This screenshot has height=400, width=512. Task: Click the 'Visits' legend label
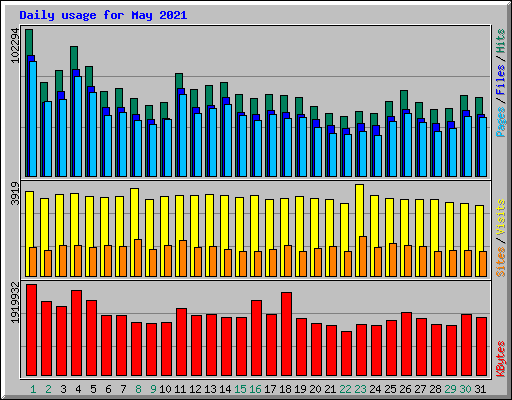point(501,218)
